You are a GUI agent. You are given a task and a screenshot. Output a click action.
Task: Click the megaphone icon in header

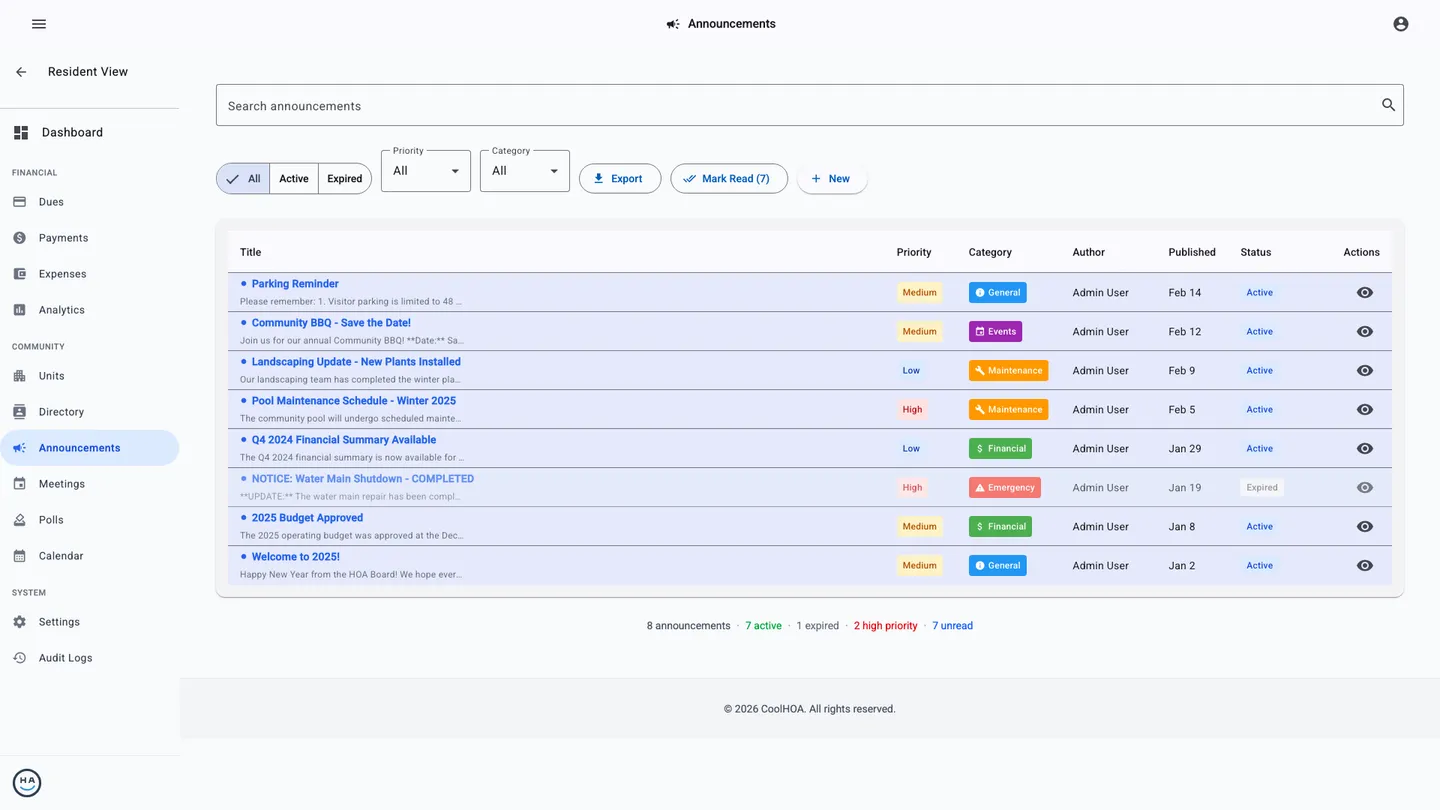673,24
